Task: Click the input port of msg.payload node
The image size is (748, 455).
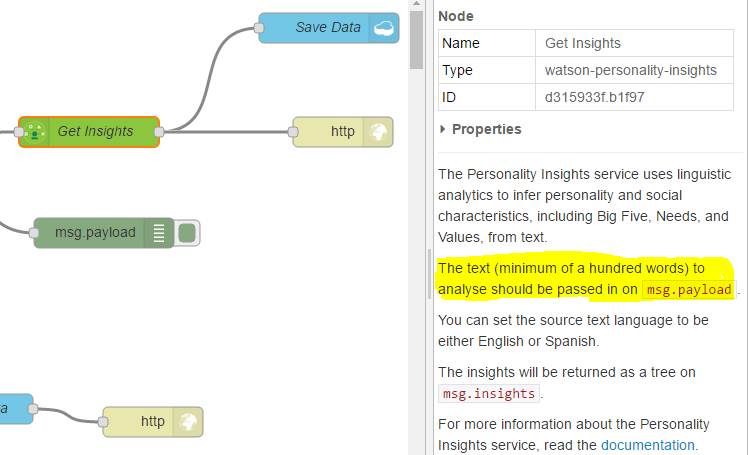Action: [x=34, y=233]
